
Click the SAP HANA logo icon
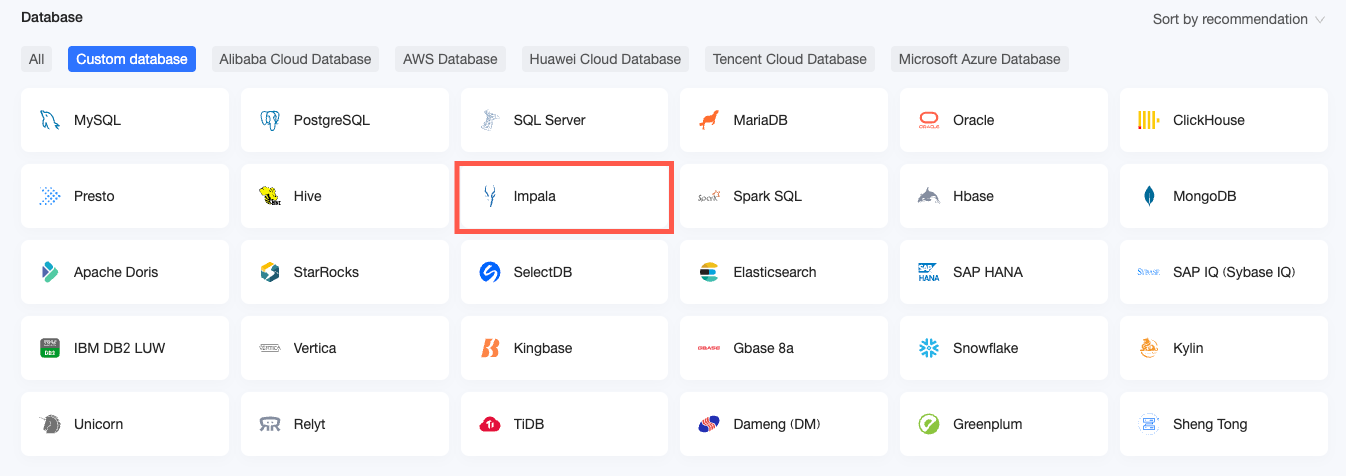coord(929,272)
